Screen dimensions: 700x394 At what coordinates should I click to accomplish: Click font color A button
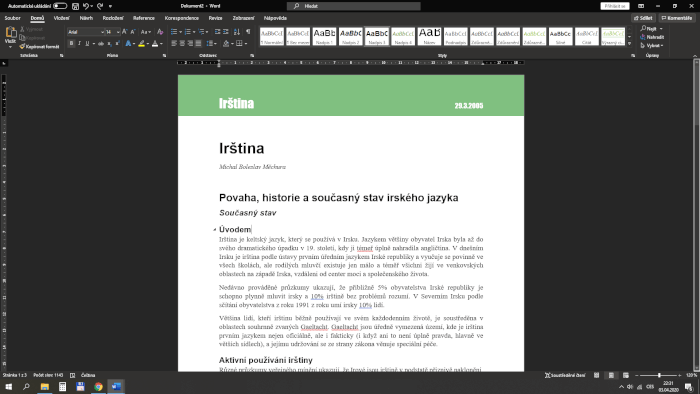point(155,44)
